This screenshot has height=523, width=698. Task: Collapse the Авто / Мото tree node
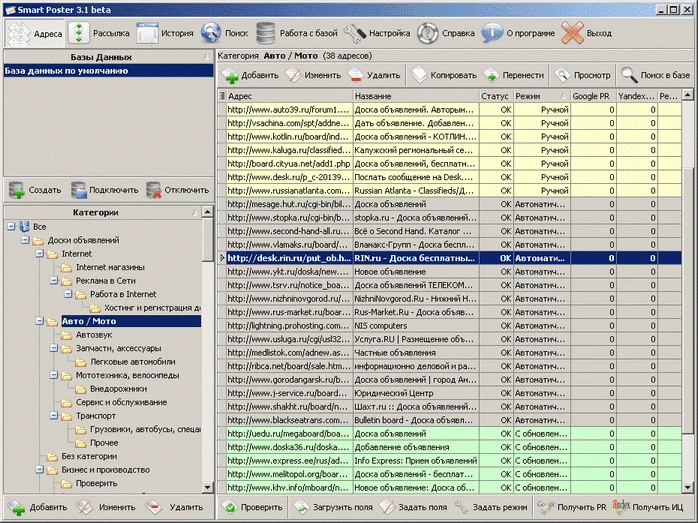(40, 321)
